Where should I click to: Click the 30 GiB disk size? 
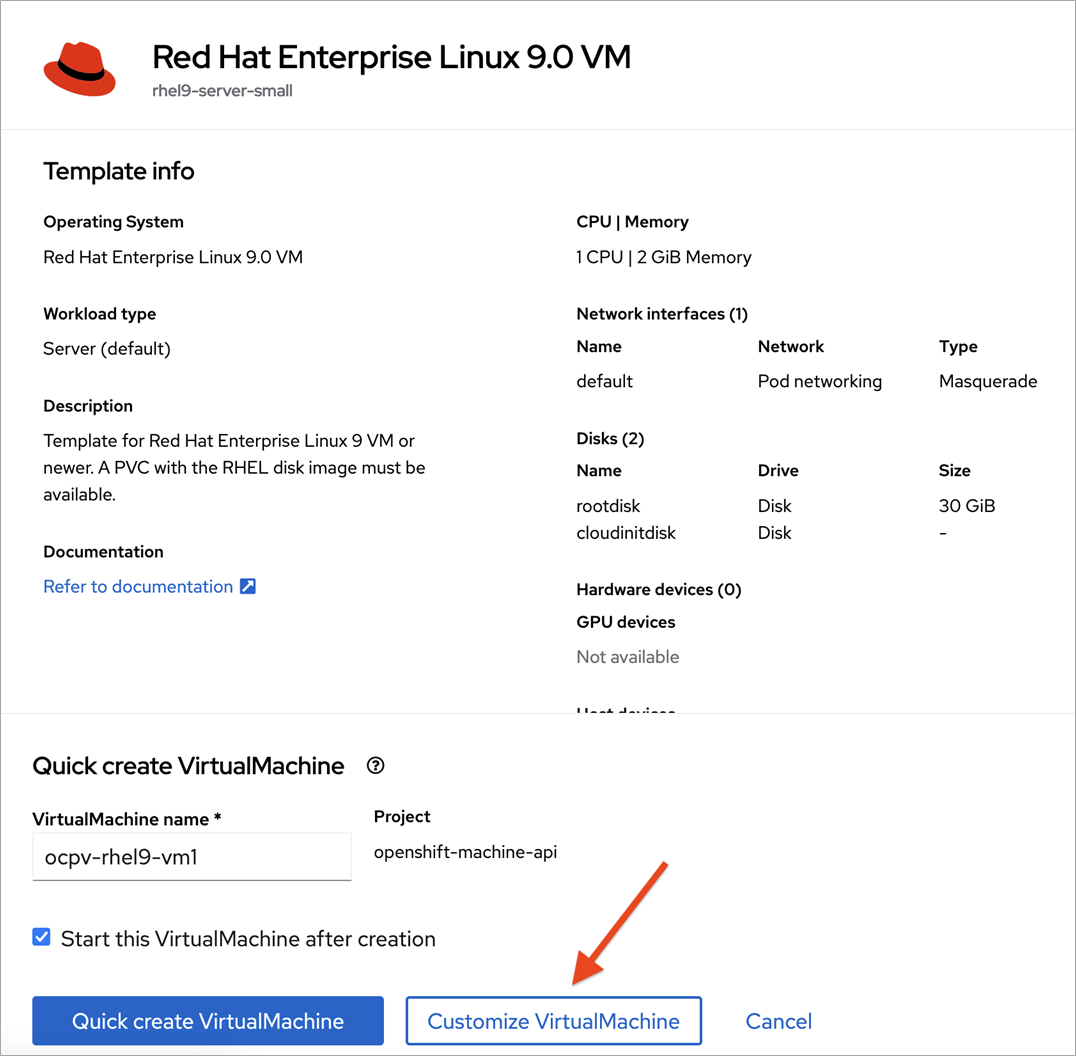point(966,506)
